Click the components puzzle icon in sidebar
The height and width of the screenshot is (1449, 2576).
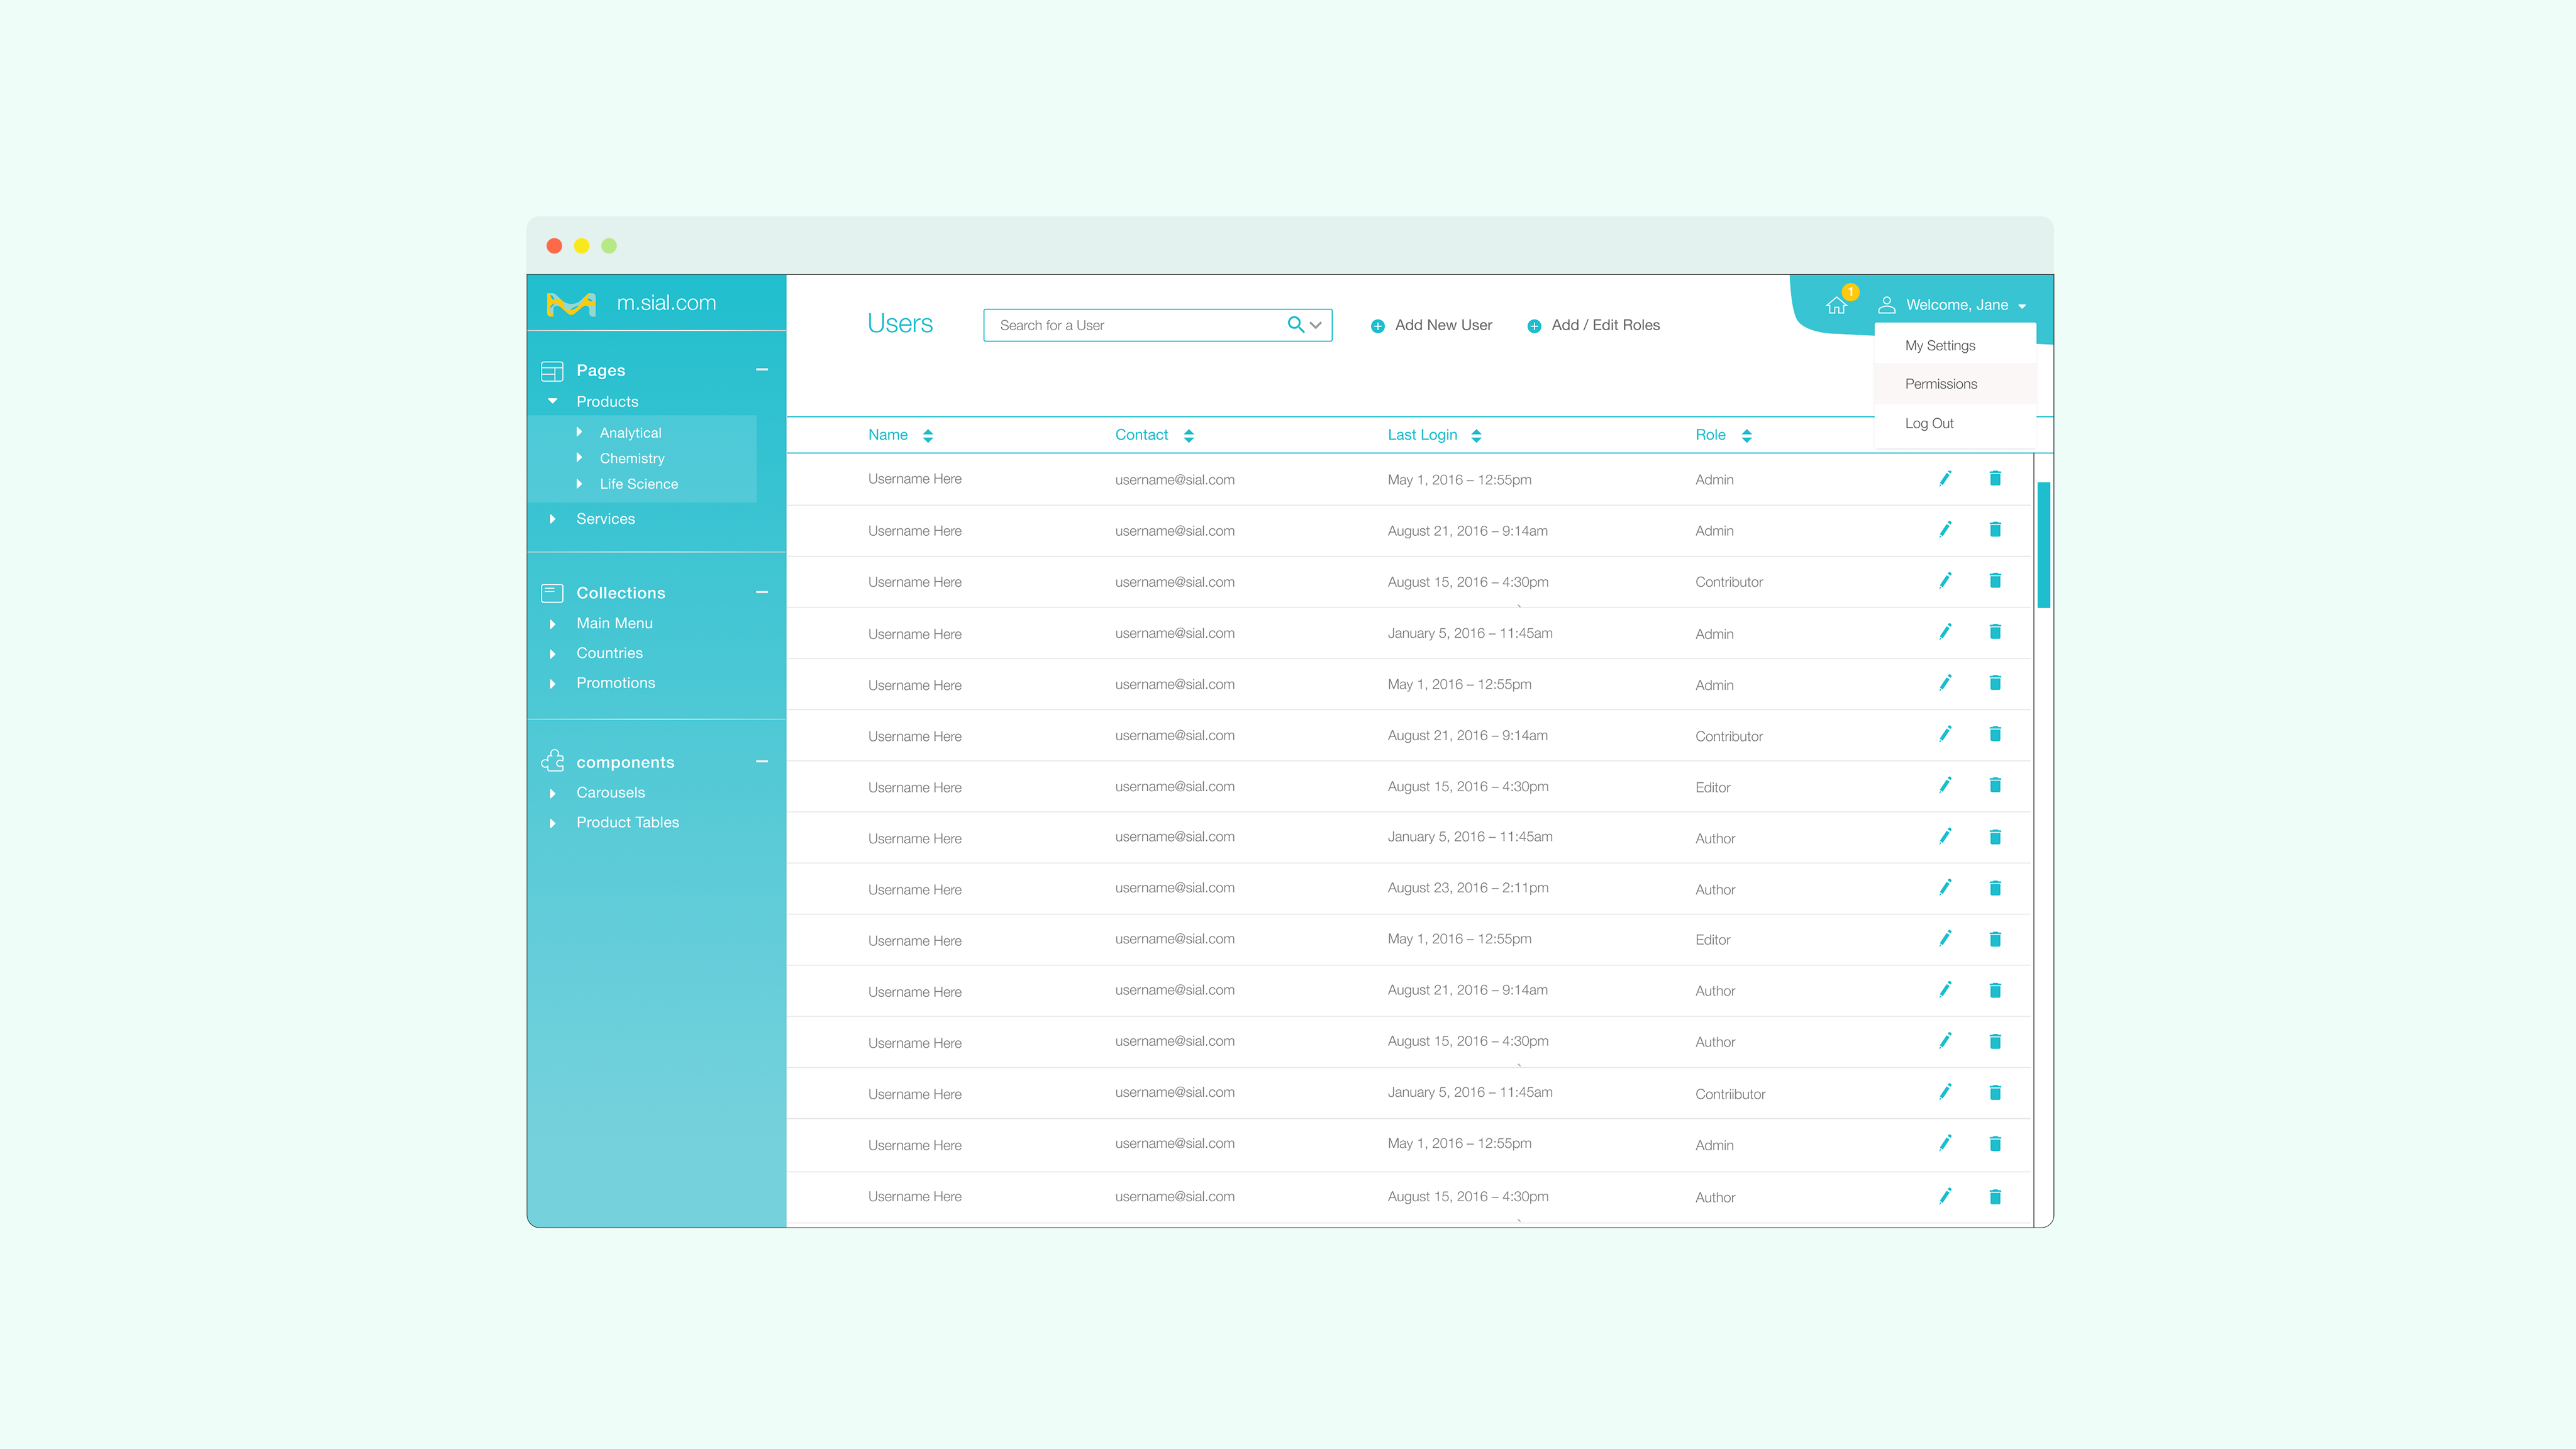pyautogui.click(x=553, y=761)
